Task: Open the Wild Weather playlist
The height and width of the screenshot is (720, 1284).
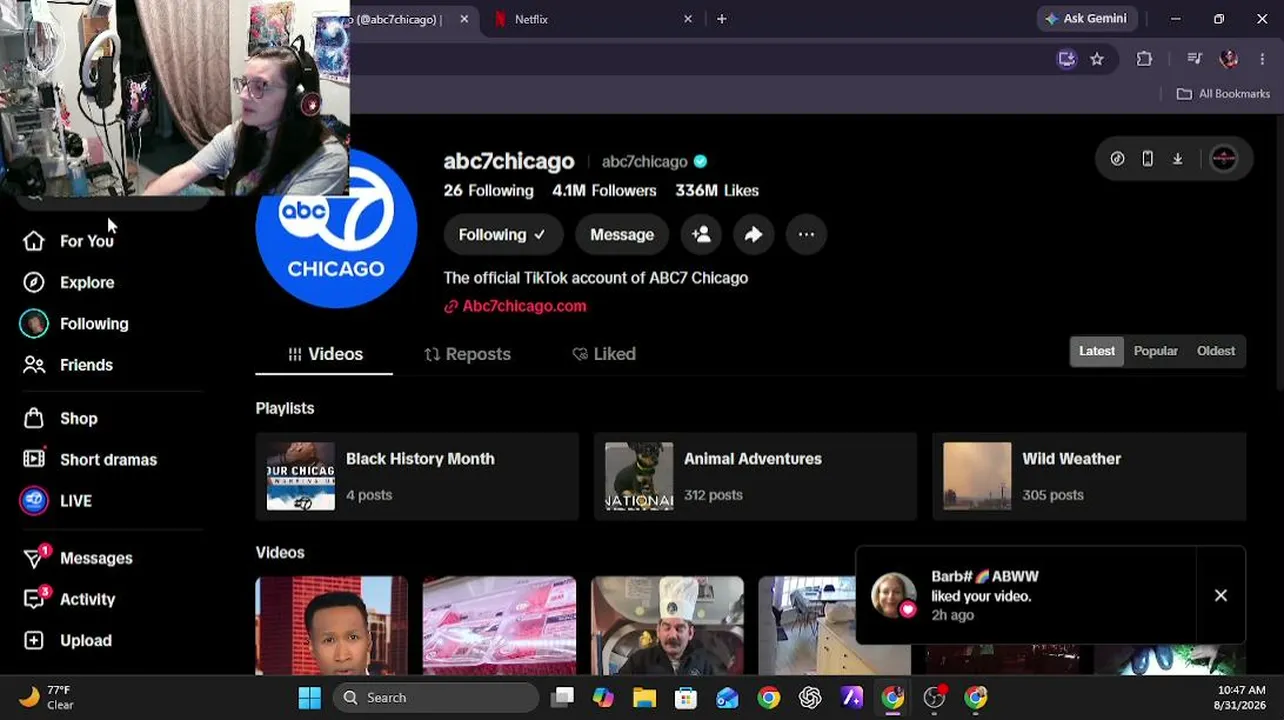Action: pos(1089,476)
